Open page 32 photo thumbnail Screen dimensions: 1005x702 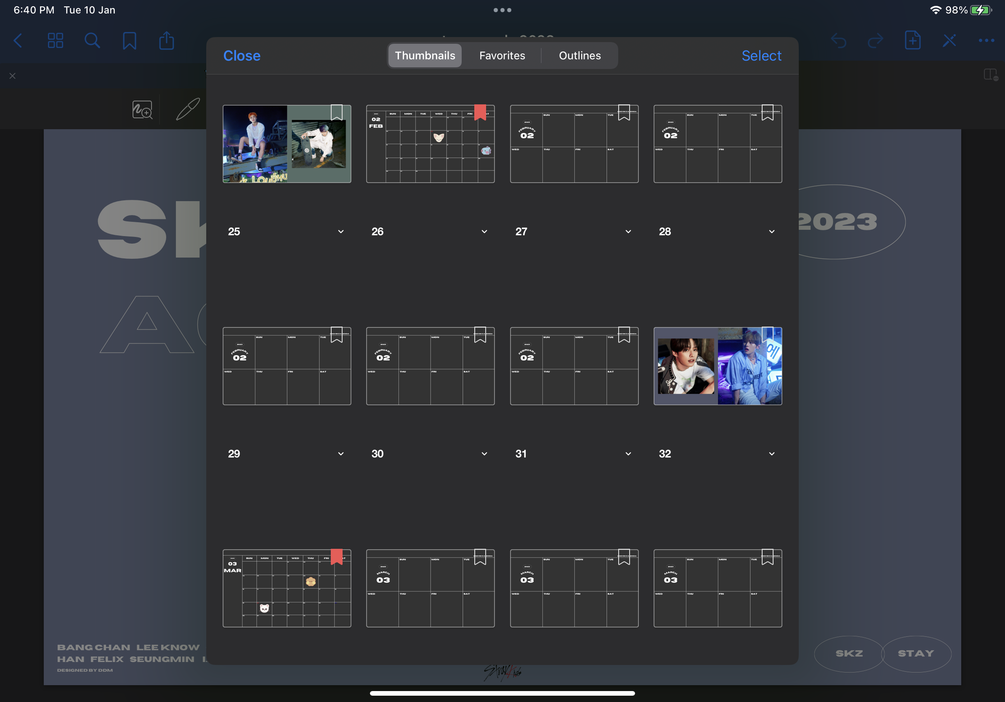(718, 366)
